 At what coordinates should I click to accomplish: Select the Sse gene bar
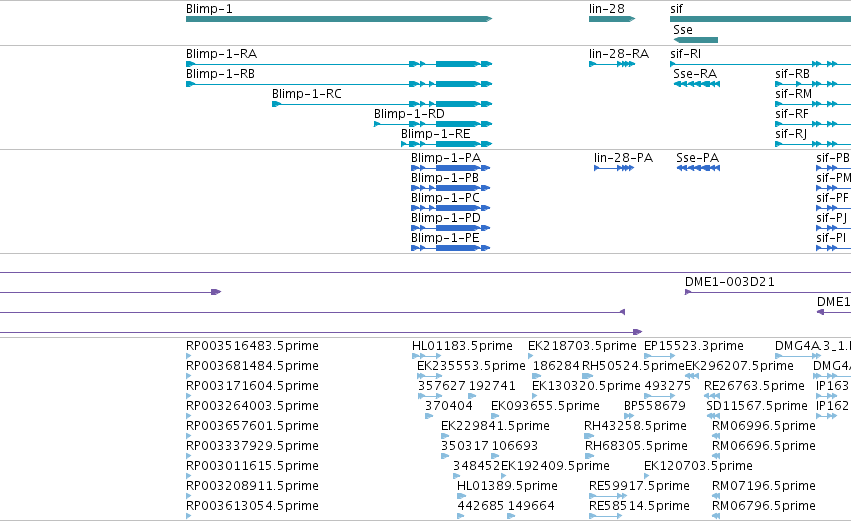pos(696,40)
